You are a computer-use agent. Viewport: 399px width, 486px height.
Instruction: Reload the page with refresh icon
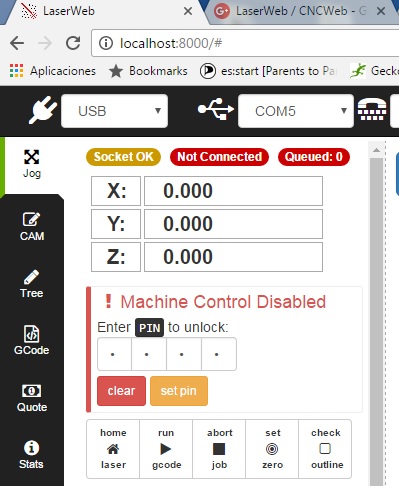point(73,43)
